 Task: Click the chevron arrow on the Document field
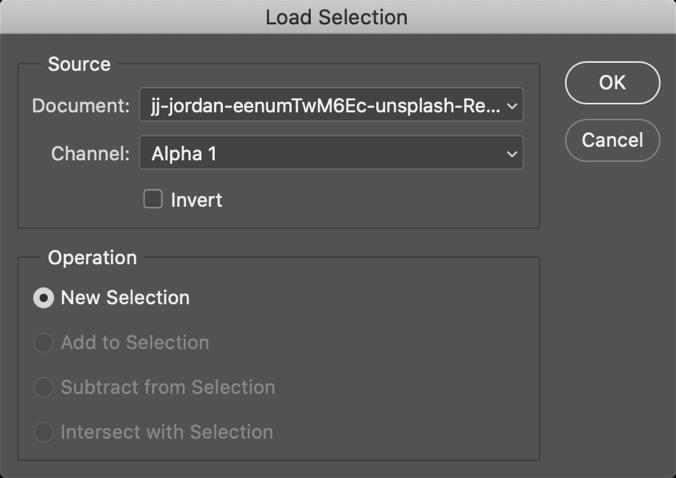[512, 106]
